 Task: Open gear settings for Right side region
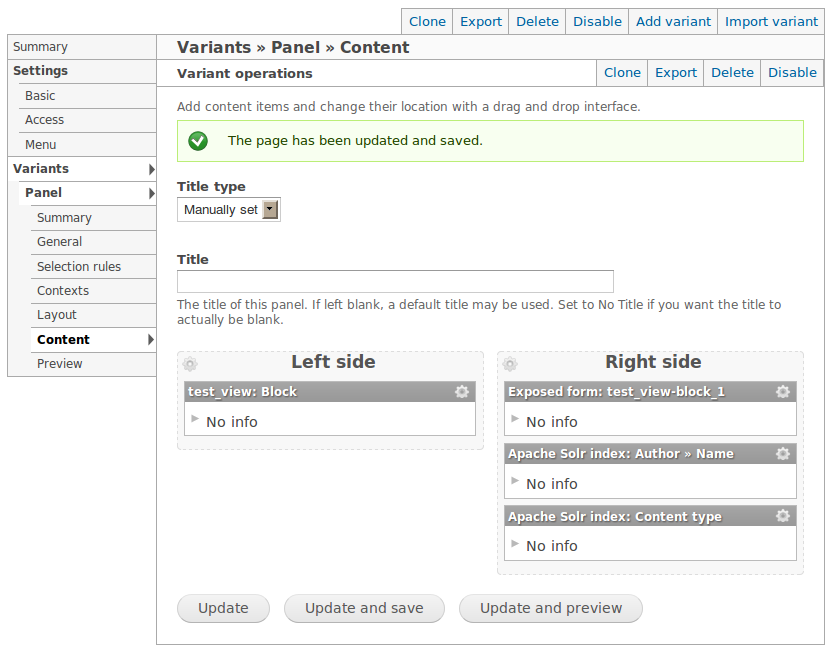tap(510, 364)
